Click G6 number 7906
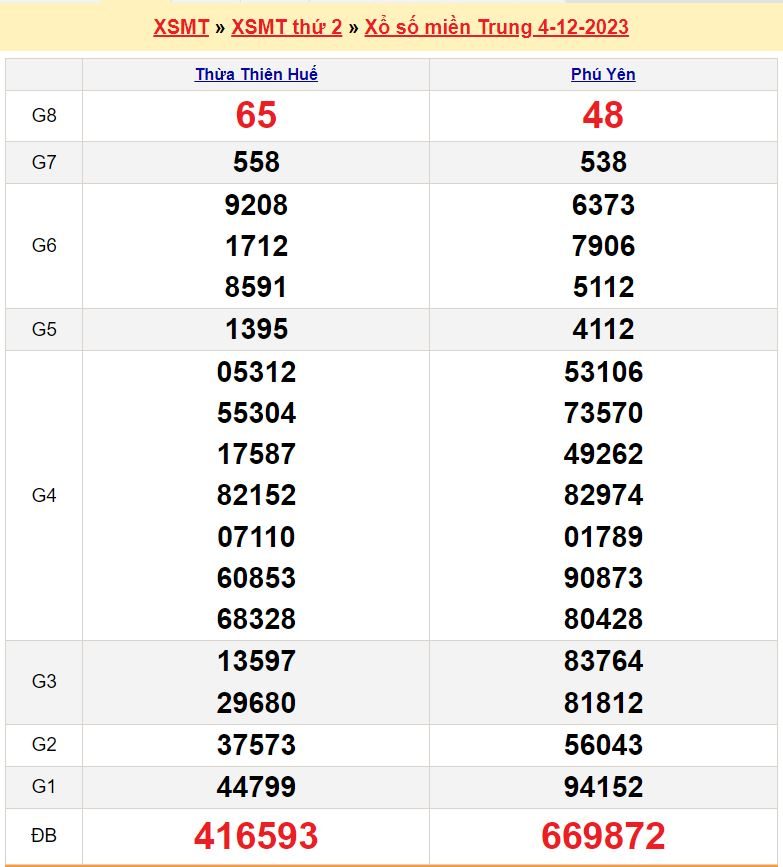 603,246
